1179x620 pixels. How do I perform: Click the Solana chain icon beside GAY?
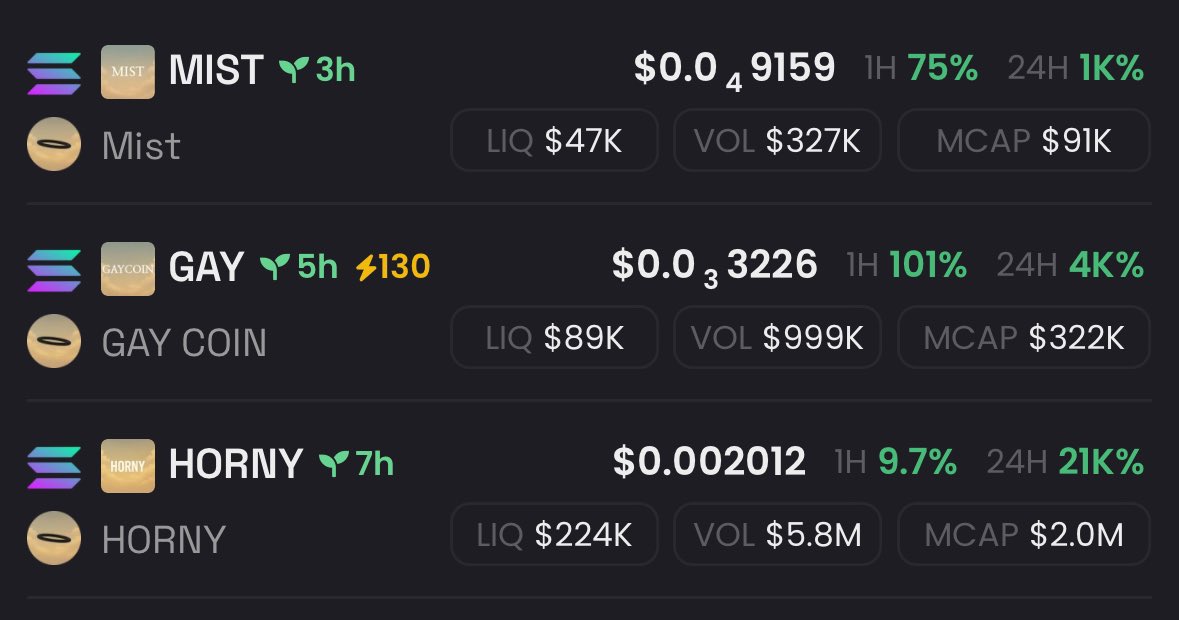[x=54, y=270]
